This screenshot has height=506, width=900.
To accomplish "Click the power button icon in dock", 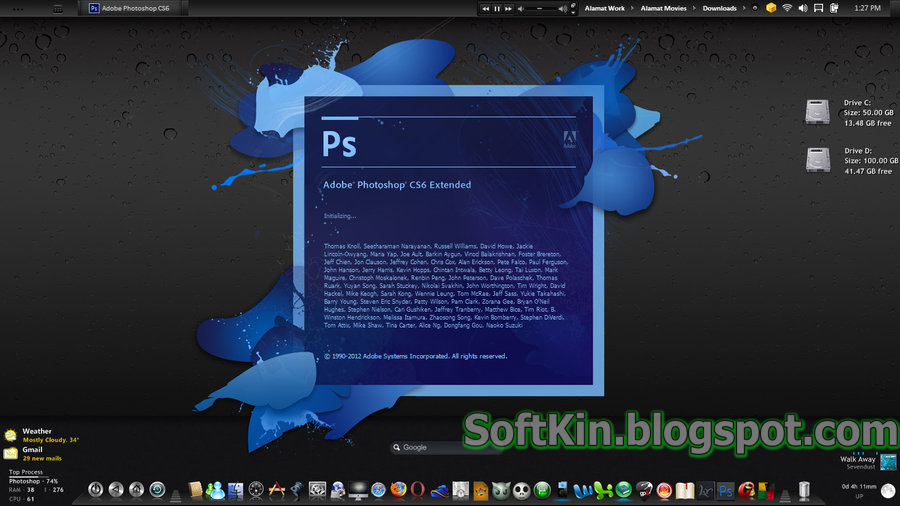I will pyautogui.click(x=95, y=489).
